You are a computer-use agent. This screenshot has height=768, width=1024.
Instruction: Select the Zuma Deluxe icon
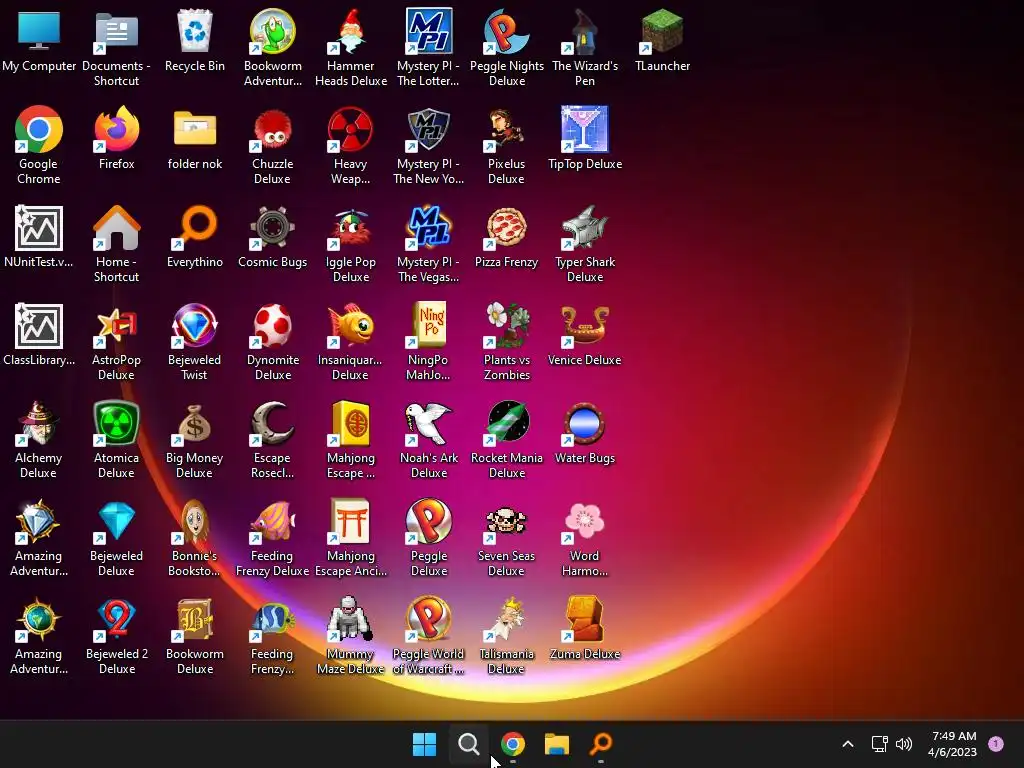(584, 618)
